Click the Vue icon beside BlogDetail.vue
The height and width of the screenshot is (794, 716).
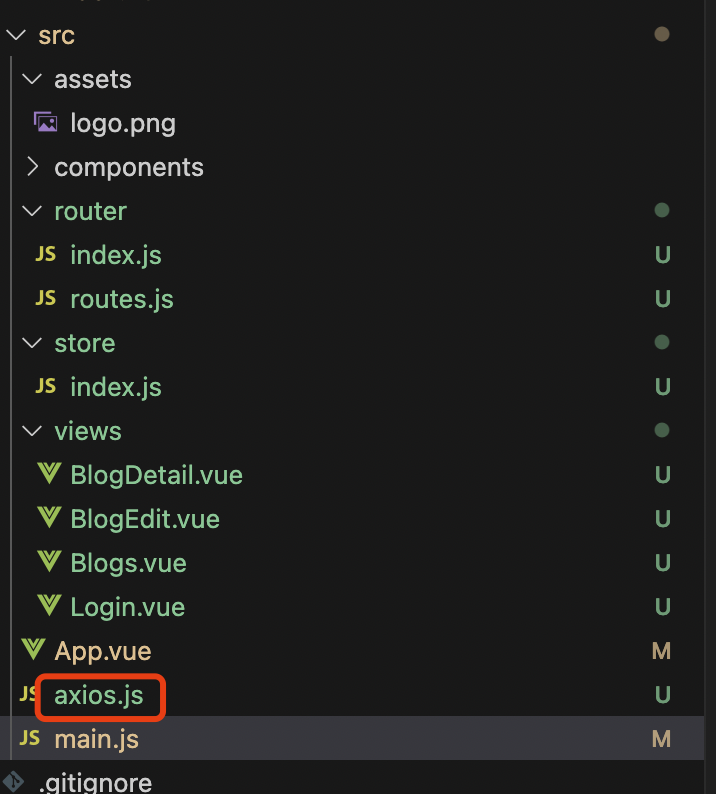coord(47,475)
